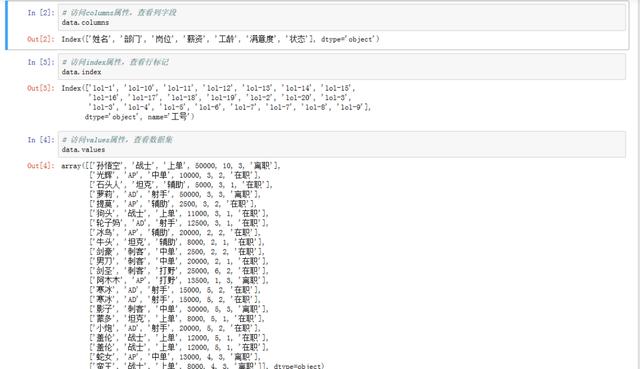Viewport: 640px width, 369px height.
Task: Click the '薪资' column name in Out[2]
Action: coord(195,39)
